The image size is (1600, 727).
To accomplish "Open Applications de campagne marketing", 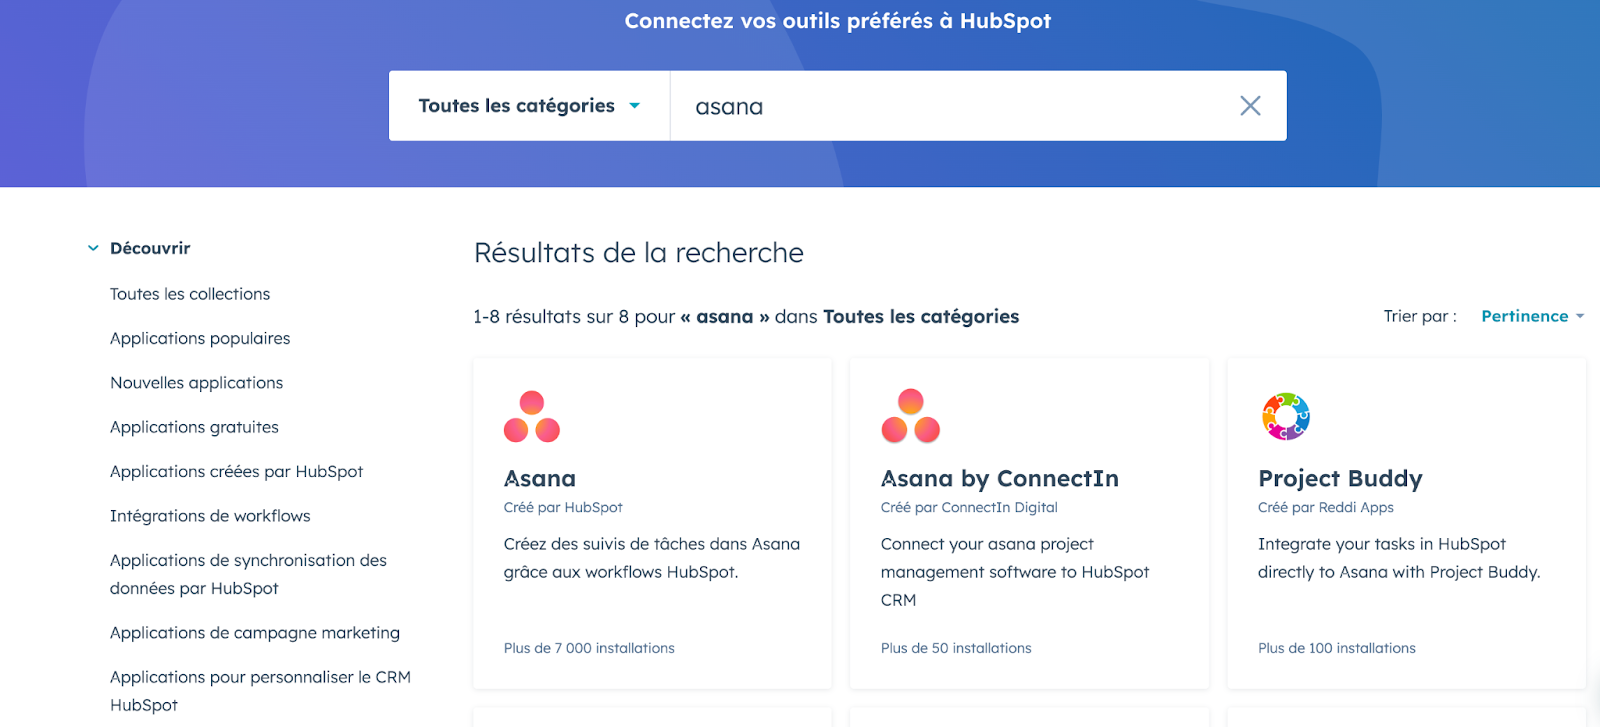I will [254, 633].
